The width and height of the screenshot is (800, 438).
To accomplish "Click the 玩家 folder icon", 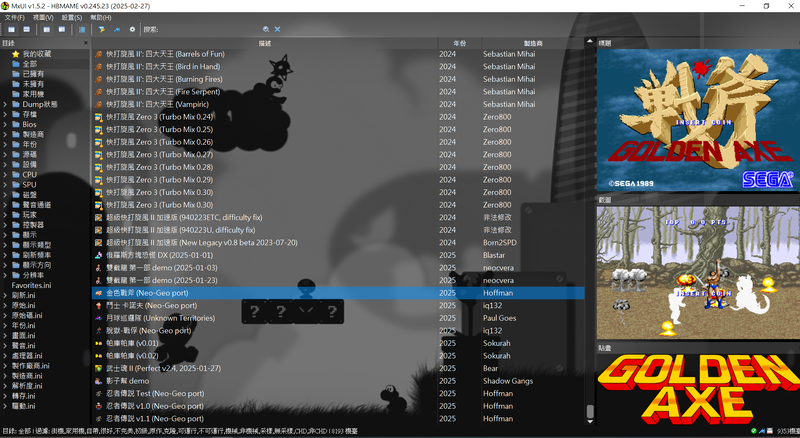I will (16, 215).
